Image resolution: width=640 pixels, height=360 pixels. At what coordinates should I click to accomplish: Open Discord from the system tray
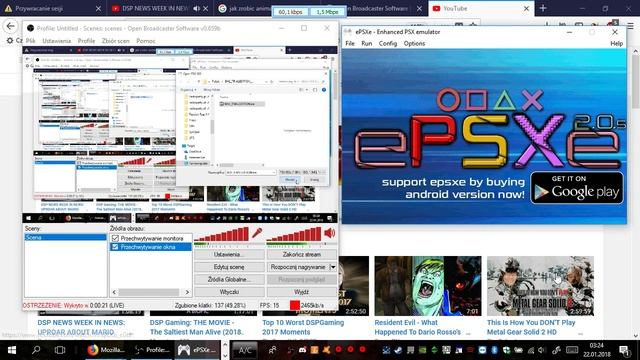coord(302,350)
